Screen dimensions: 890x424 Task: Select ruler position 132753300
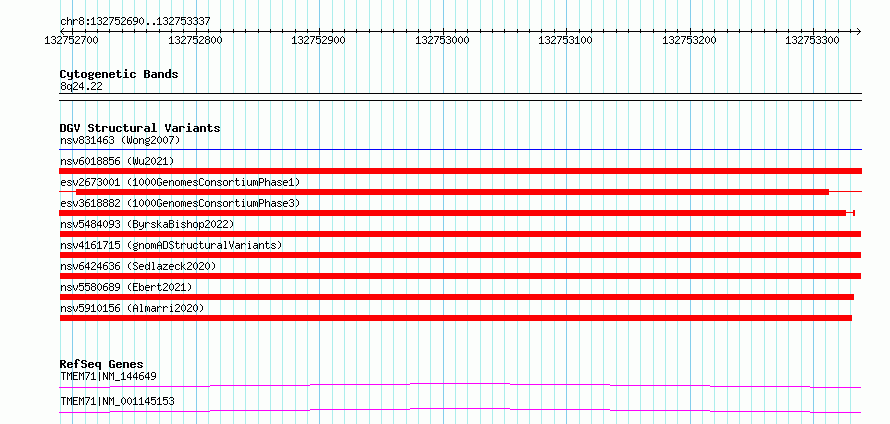coord(812,40)
